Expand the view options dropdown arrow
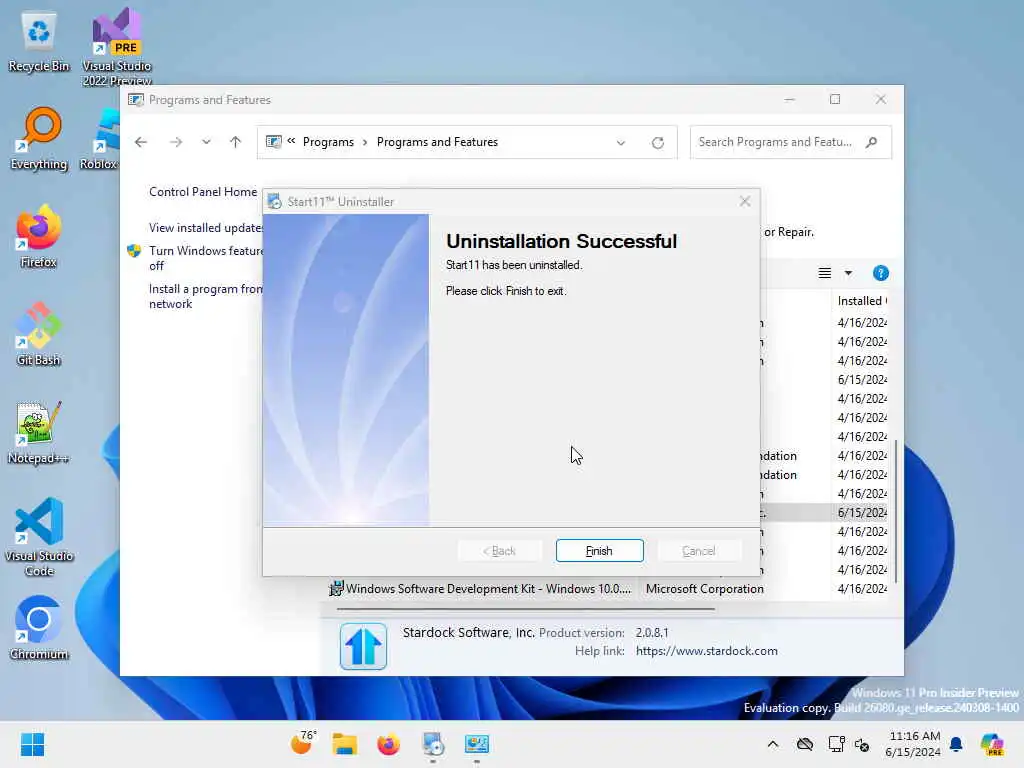The width and height of the screenshot is (1024, 768). tap(848, 273)
